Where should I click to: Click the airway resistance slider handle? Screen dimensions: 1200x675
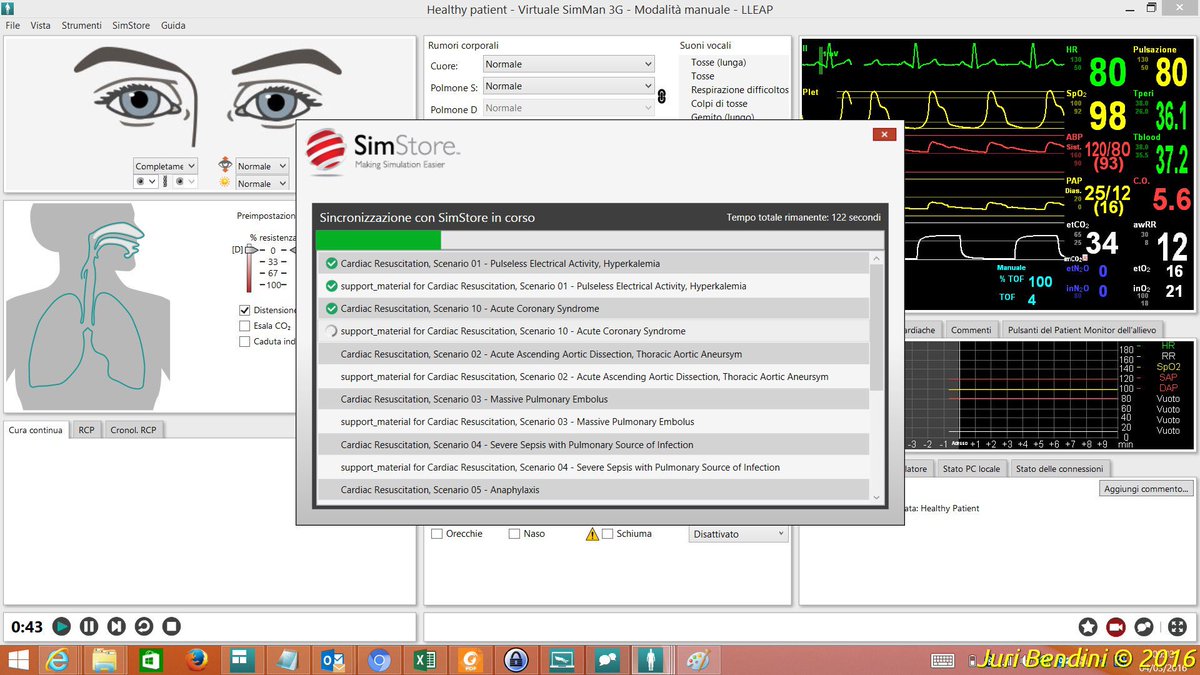[x=252, y=250]
